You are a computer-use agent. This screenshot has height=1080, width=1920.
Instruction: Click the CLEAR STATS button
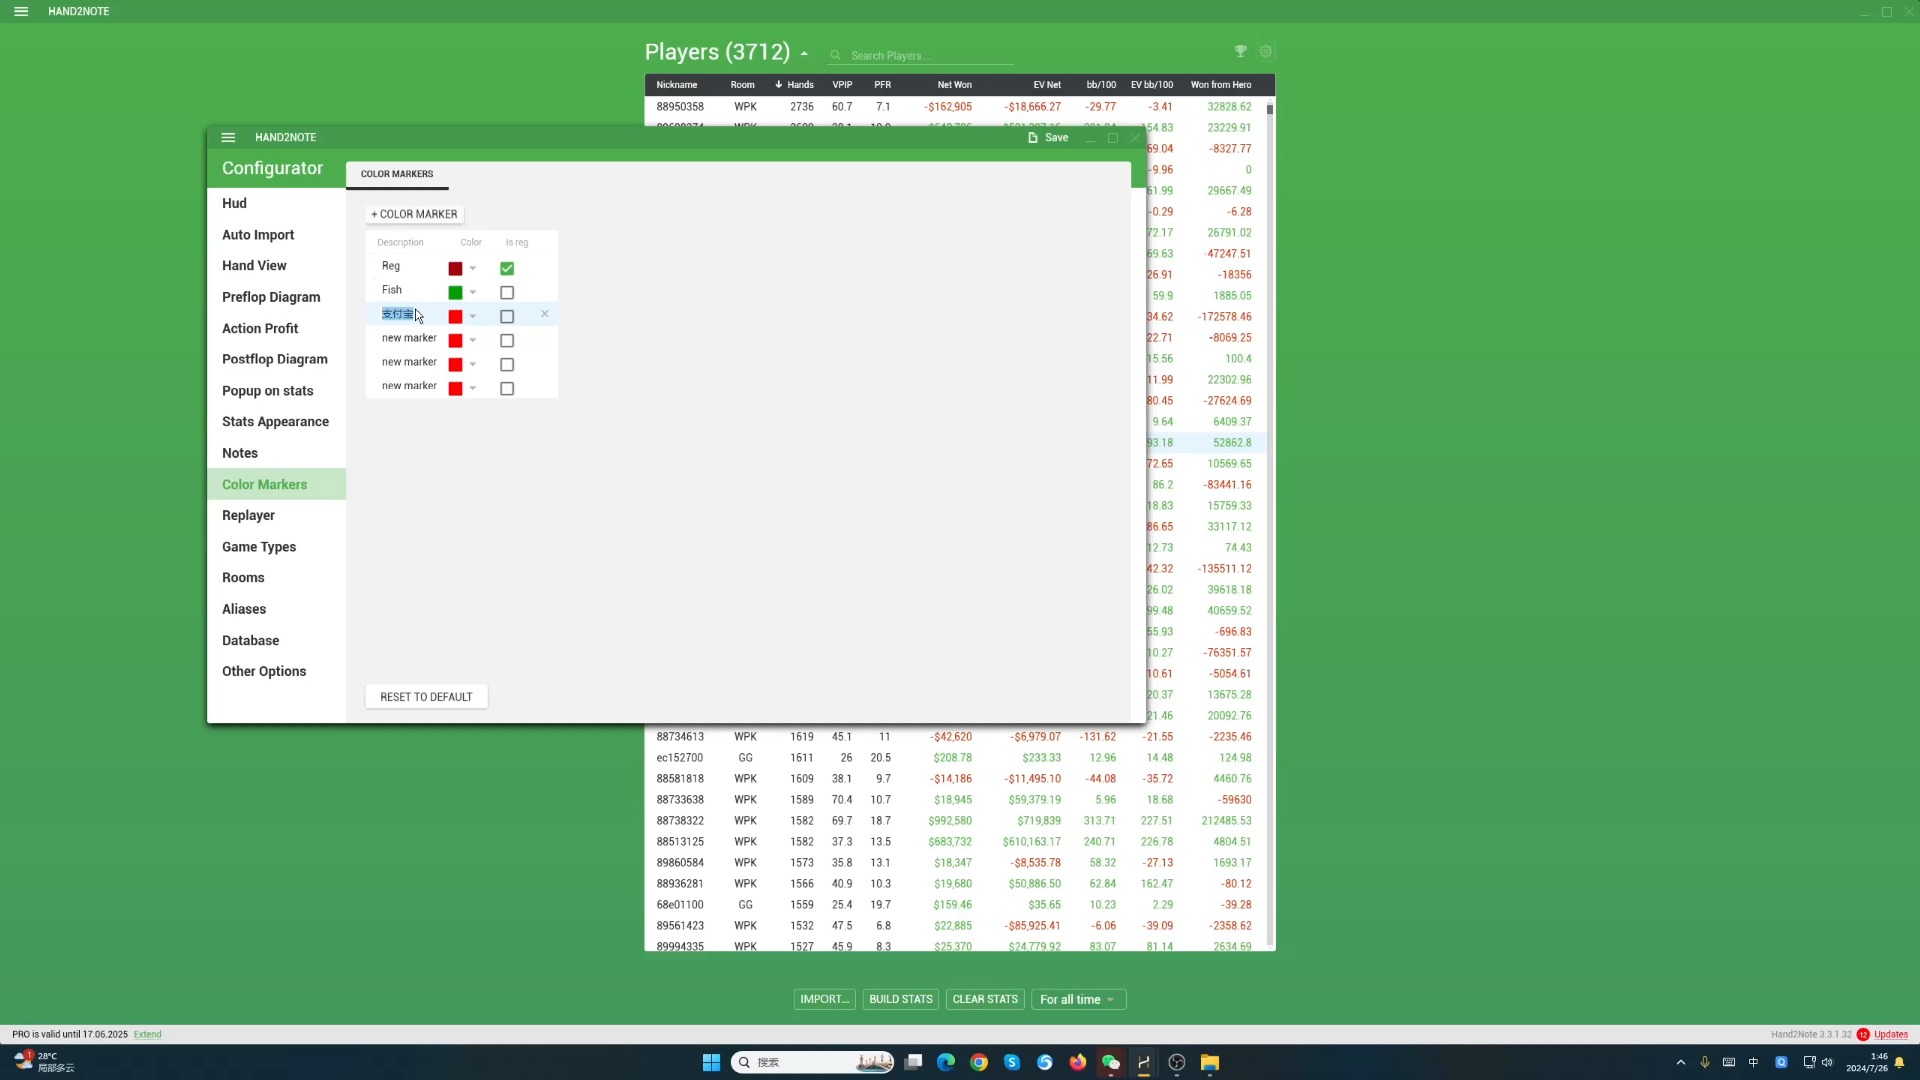[x=985, y=1000]
